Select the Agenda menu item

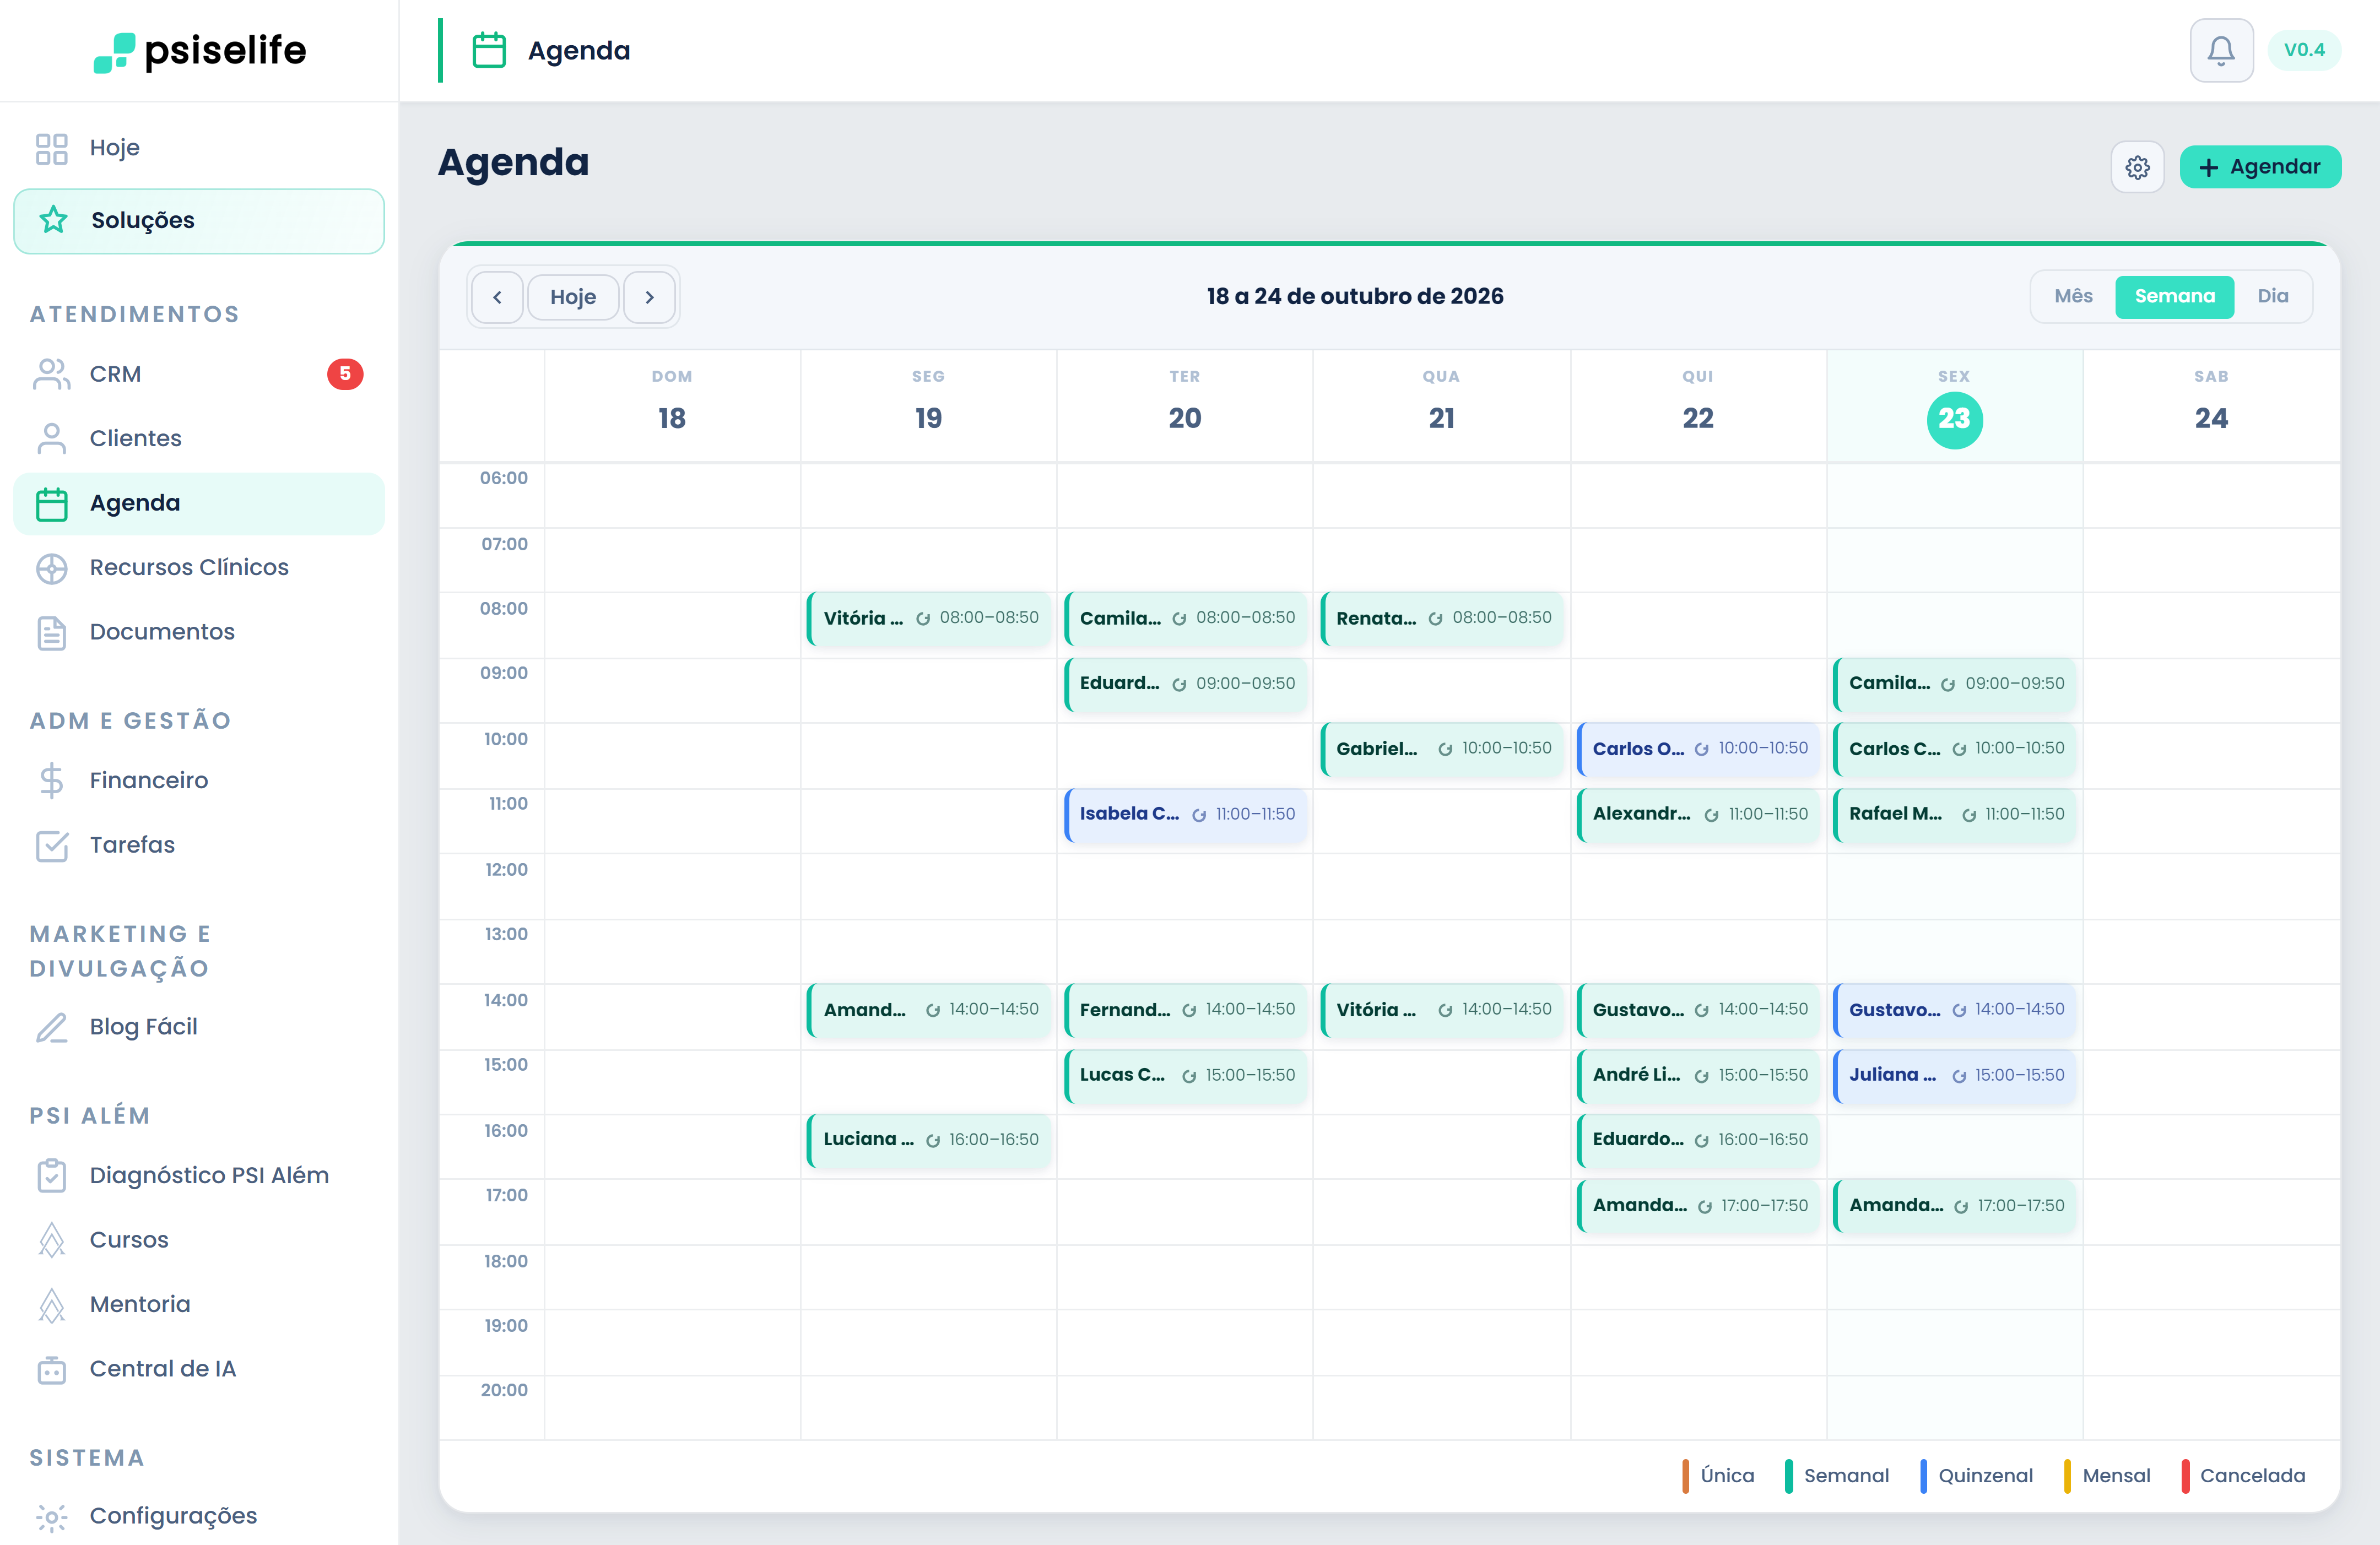199,503
